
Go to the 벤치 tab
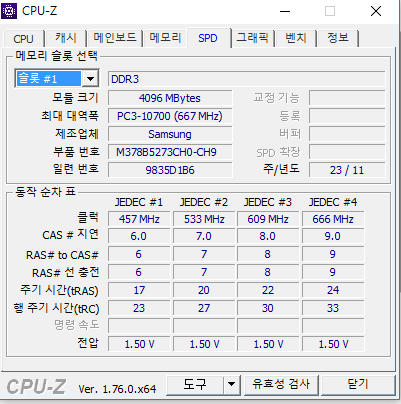coord(295,38)
